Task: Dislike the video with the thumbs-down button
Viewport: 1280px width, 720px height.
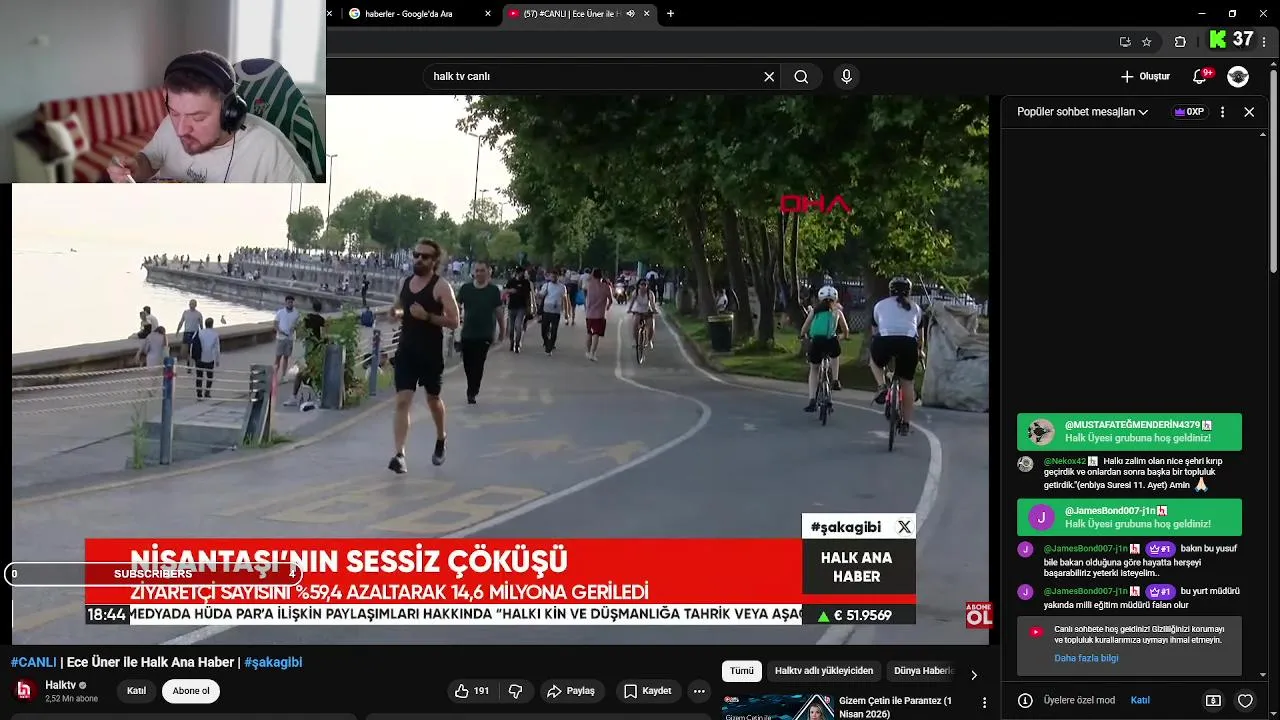Action: click(x=516, y=691)
